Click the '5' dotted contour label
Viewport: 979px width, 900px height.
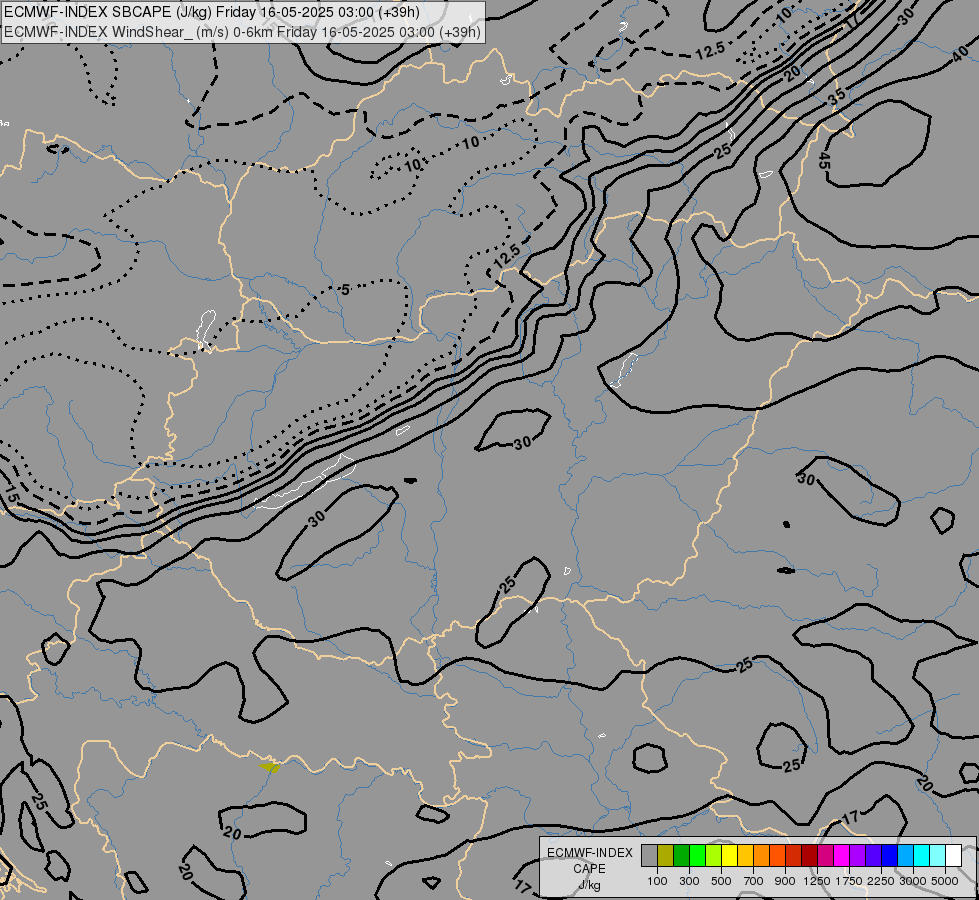point(345,289)
